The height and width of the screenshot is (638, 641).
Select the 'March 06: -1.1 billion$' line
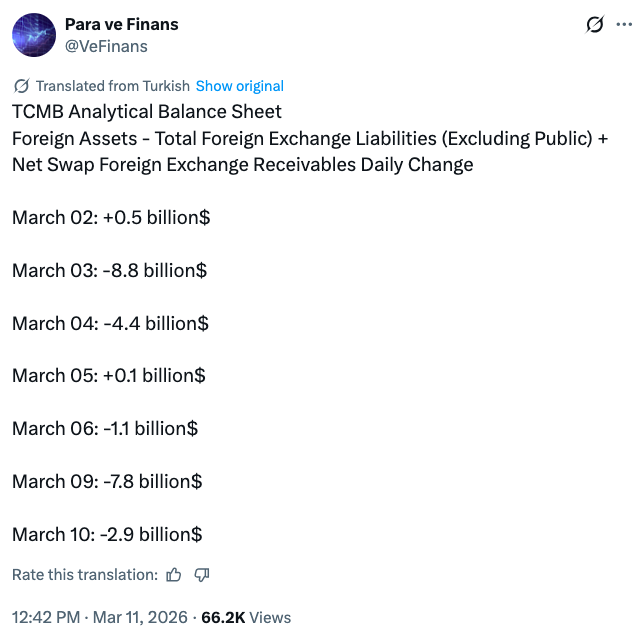(x=105, y=428)
